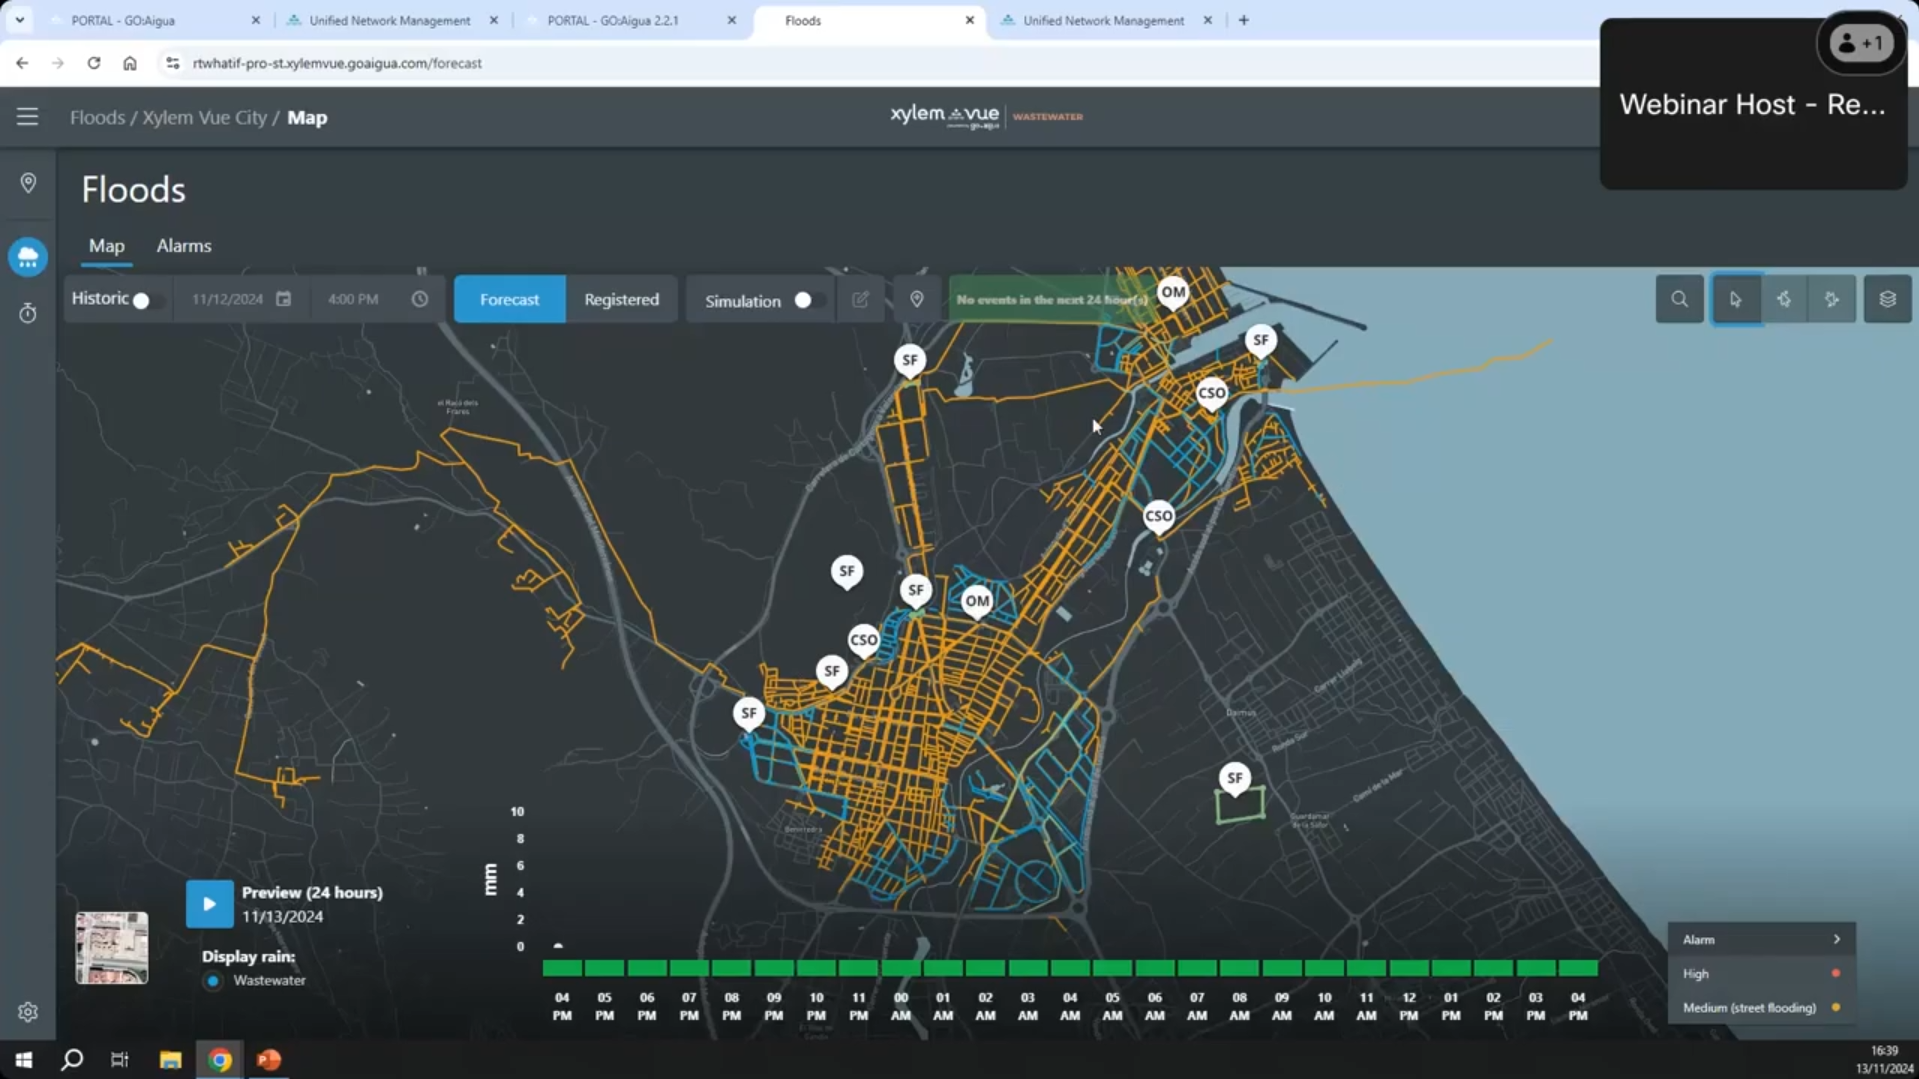Click the timeline block at 00 AM
The height and width of the screenshot is (1079, 1919).
tap(901, 968)
